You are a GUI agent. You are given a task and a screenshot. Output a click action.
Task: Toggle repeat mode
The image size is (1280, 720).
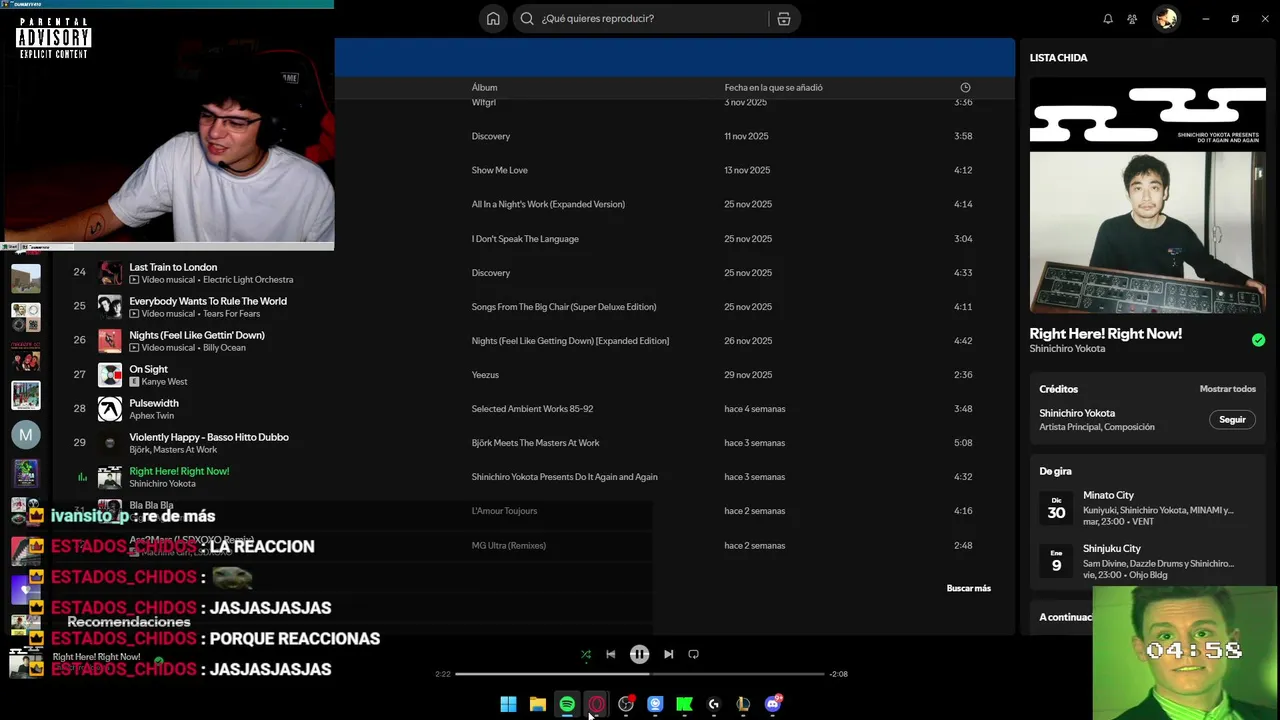tap(693, 654)
